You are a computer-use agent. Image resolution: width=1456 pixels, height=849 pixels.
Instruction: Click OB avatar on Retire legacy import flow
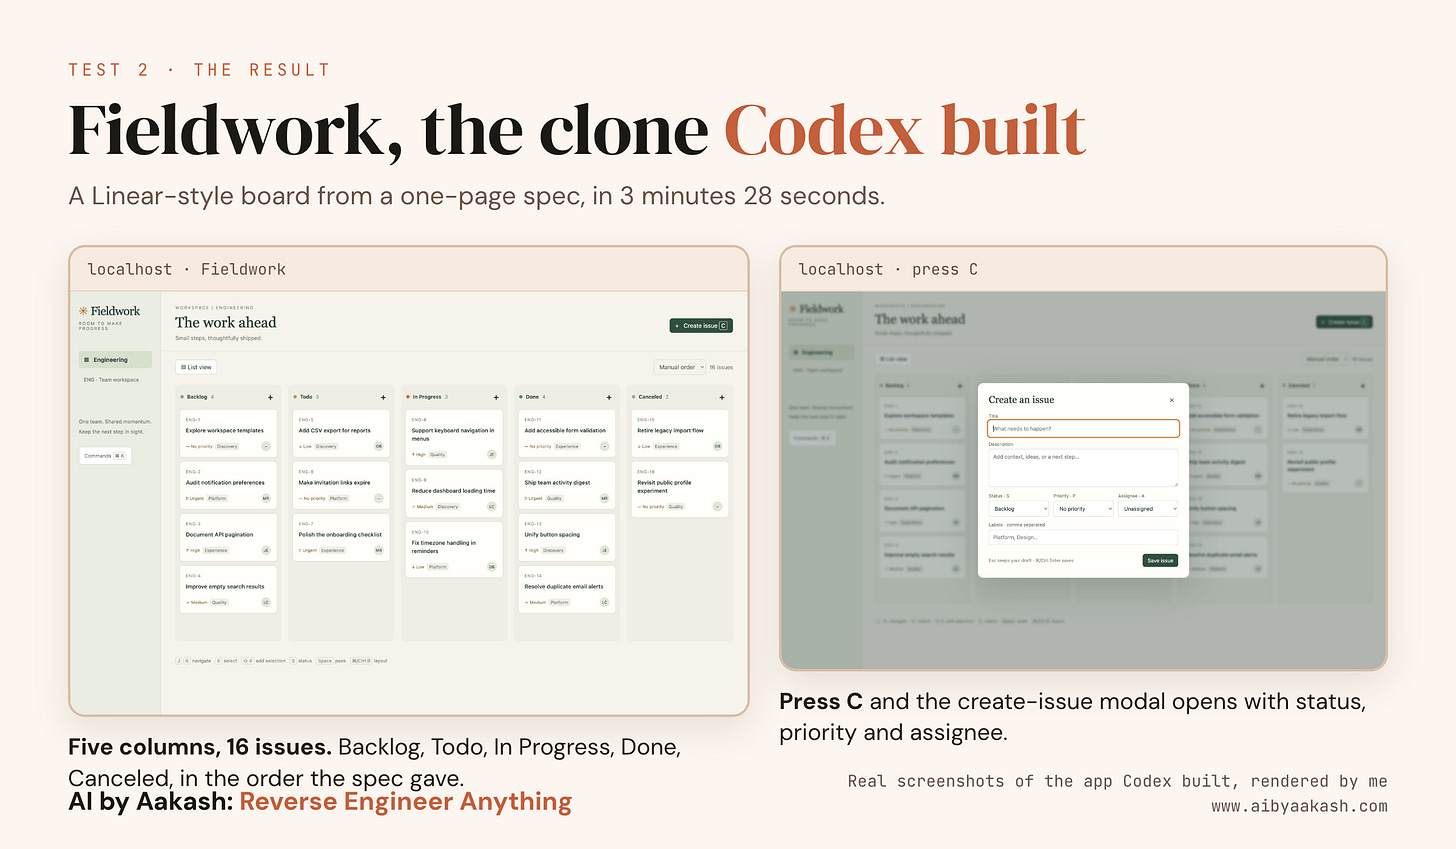[718, 446]
